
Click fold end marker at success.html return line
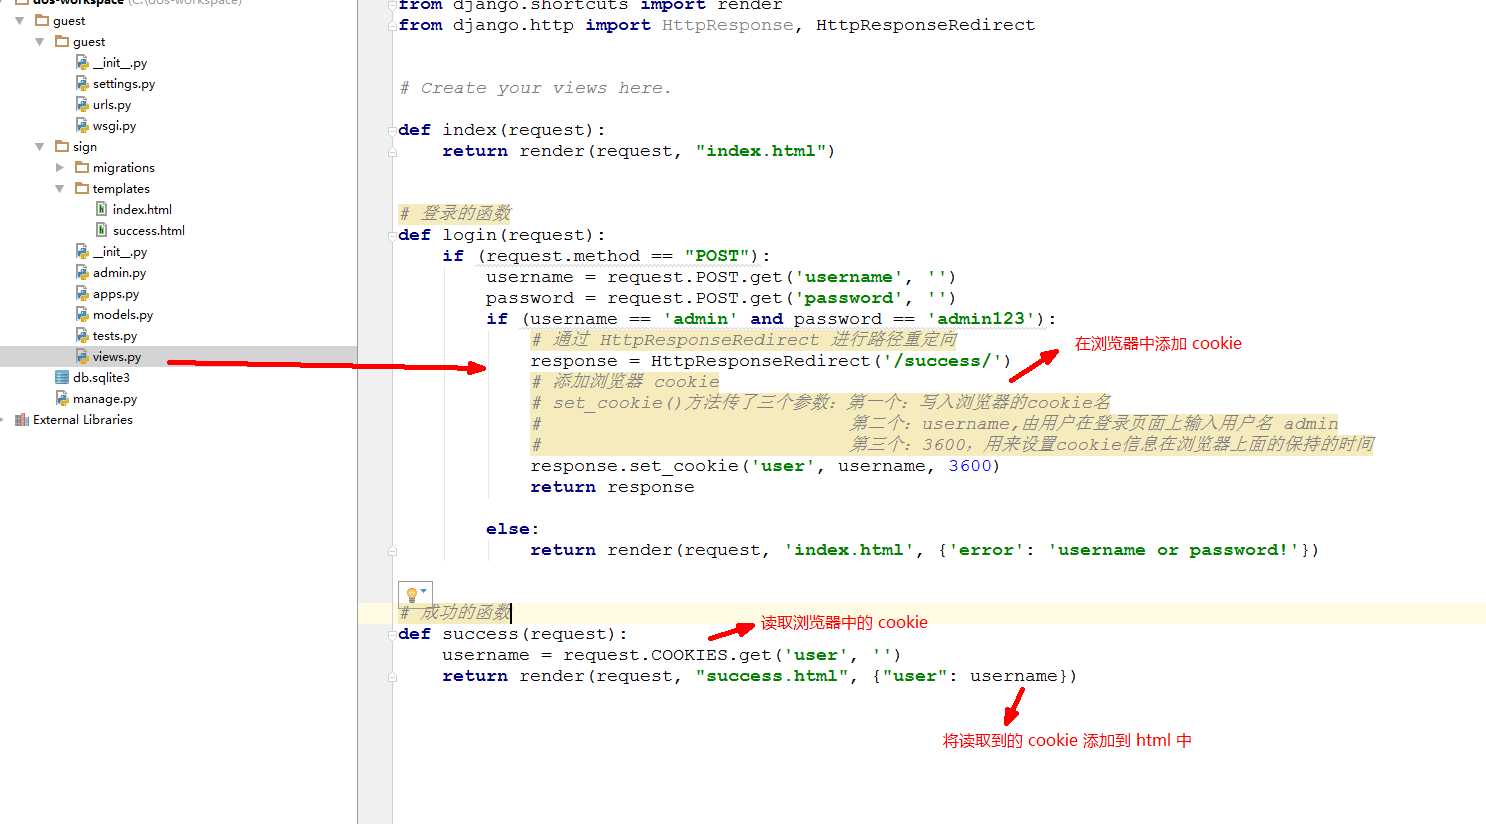(392, 677)
